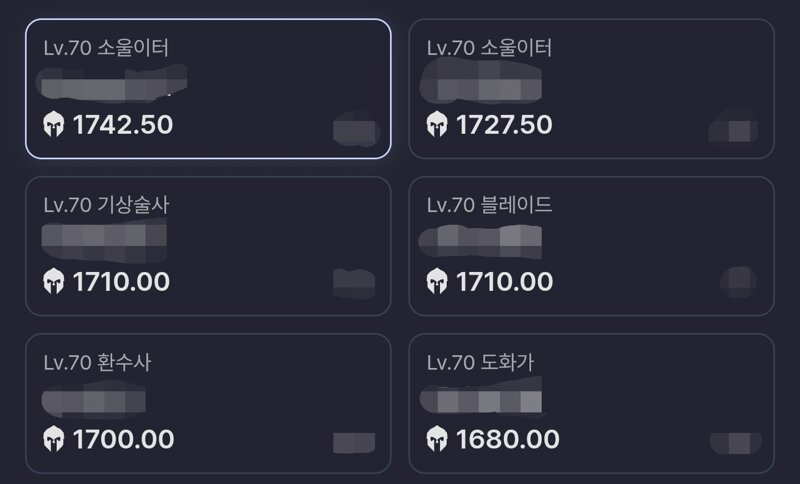This screenshot has height=484, width=800.
Task: Select the Lv.70 소울이터 label on the highlighted card
Action: tap(106, 48)
